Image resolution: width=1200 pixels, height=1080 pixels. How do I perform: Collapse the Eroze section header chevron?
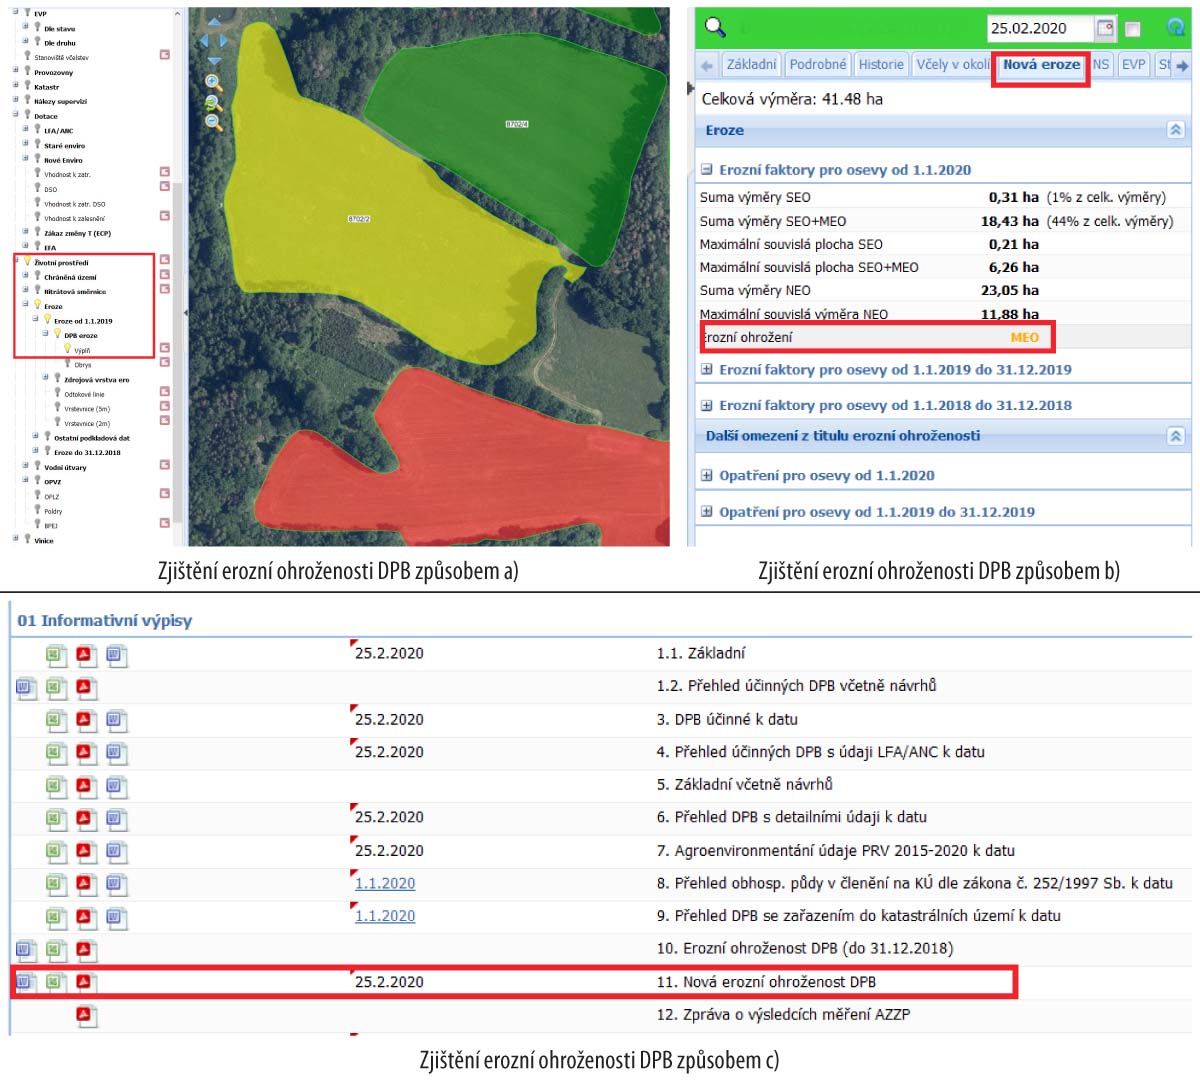[1176, 130]
